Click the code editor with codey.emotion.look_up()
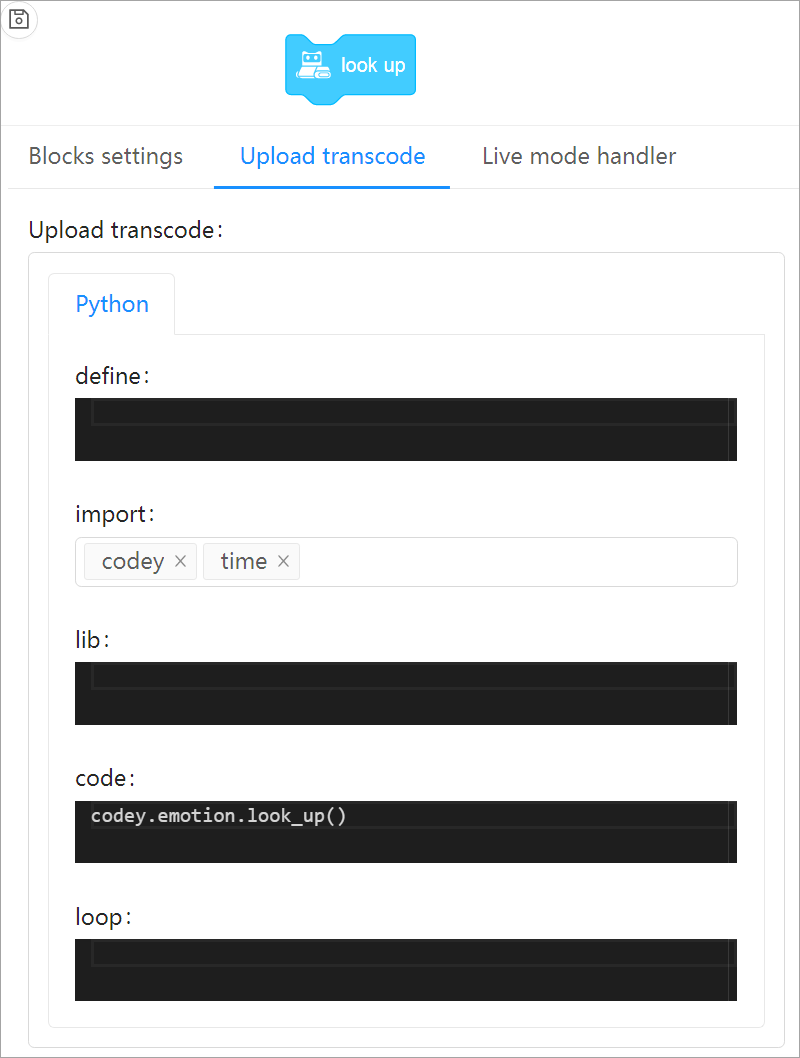Viewport: 800px width, 1058px height. tap(405, 831)
